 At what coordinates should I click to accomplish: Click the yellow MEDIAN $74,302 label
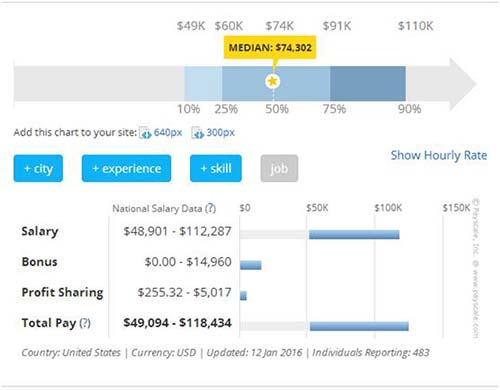coord(270,47)
